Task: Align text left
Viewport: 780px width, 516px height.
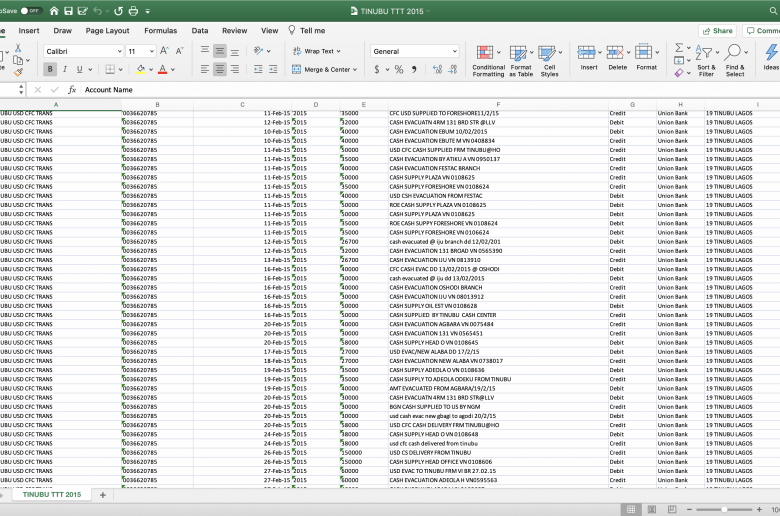Action: point(205,69)
